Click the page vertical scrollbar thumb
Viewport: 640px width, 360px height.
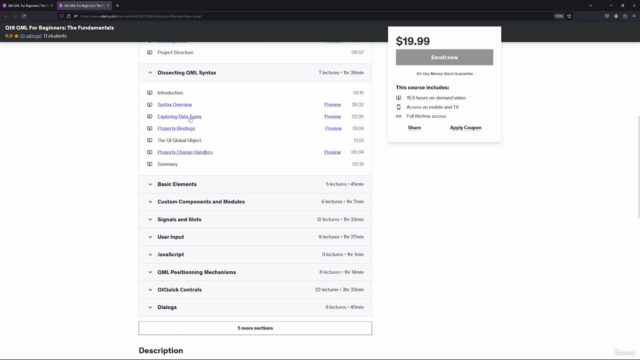coord(638,167)
